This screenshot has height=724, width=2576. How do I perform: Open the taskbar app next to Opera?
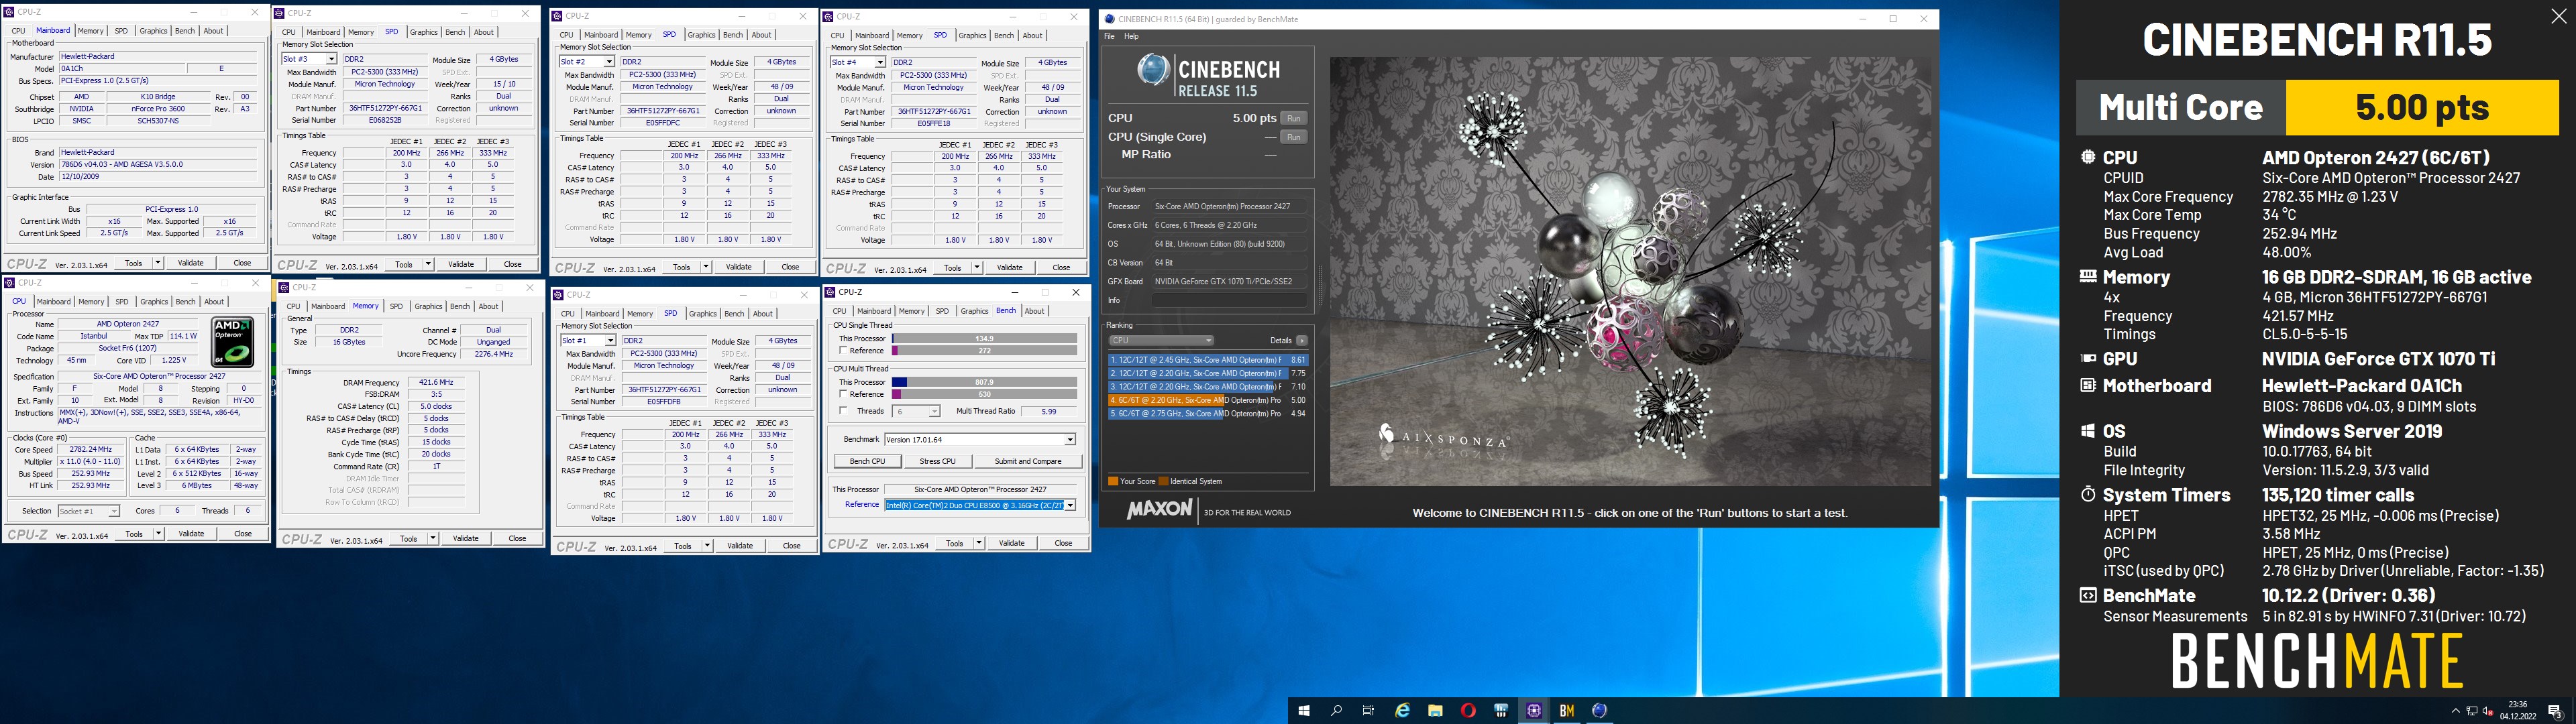point(1501,710)
